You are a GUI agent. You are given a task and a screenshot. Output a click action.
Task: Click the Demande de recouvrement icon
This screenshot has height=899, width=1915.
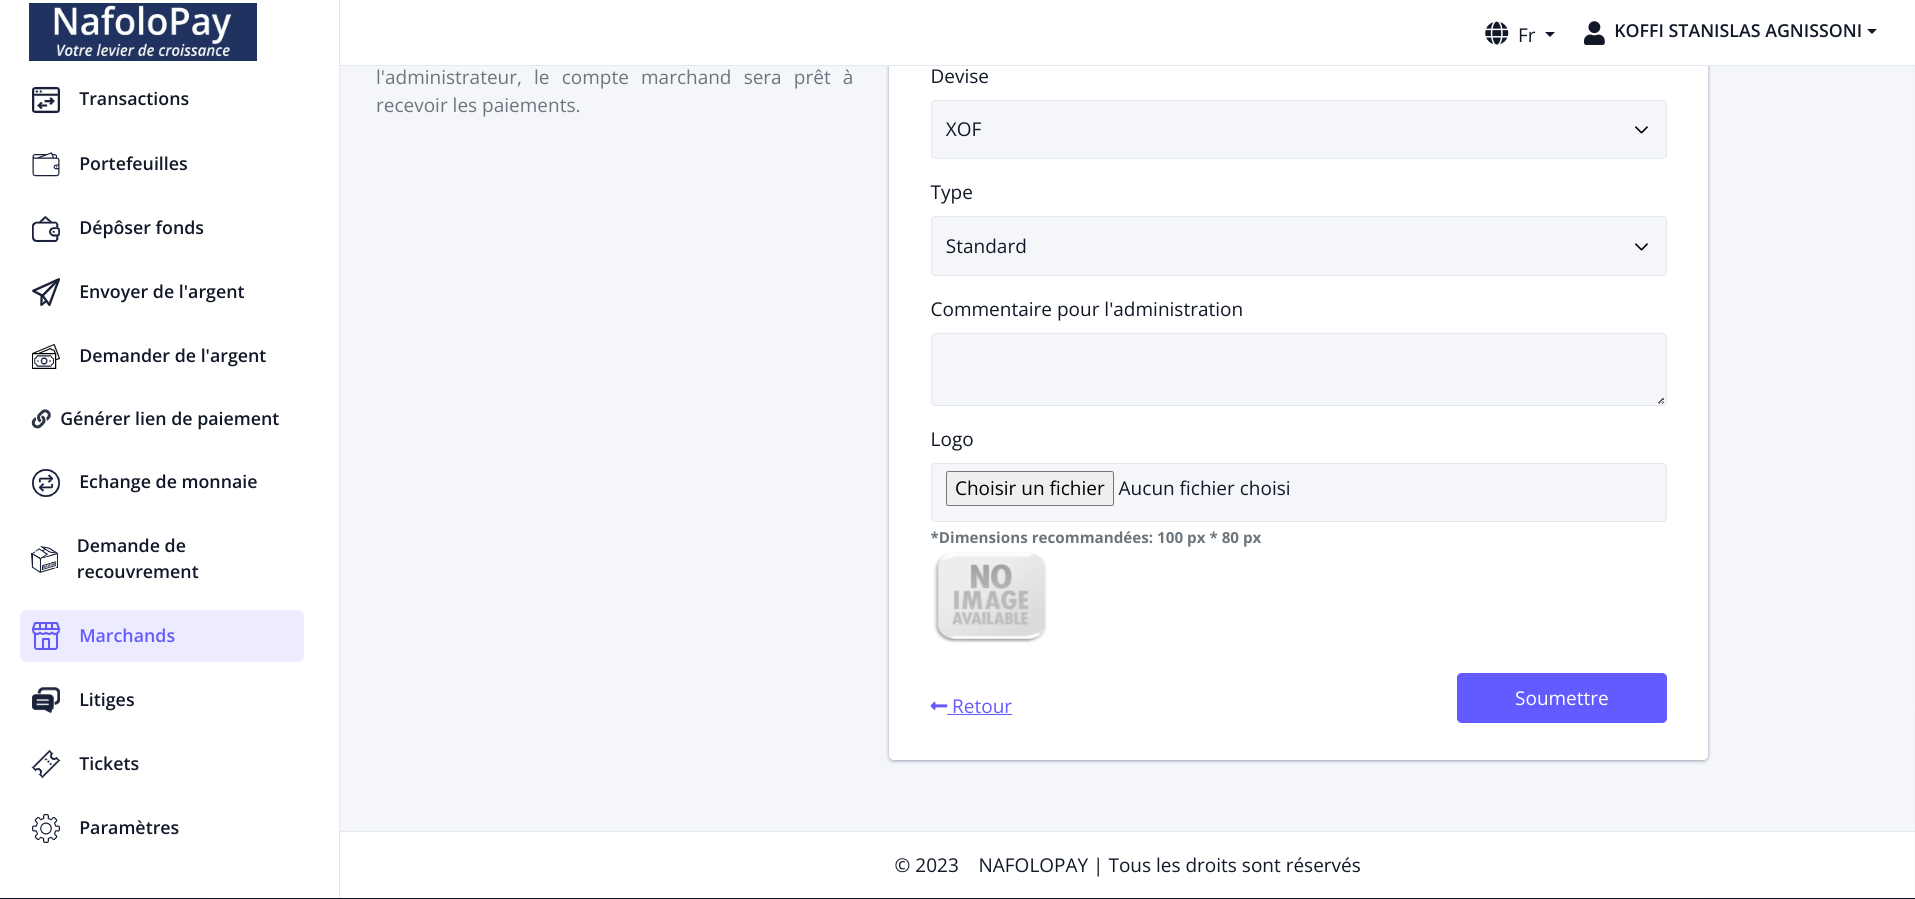click(45, 559)
